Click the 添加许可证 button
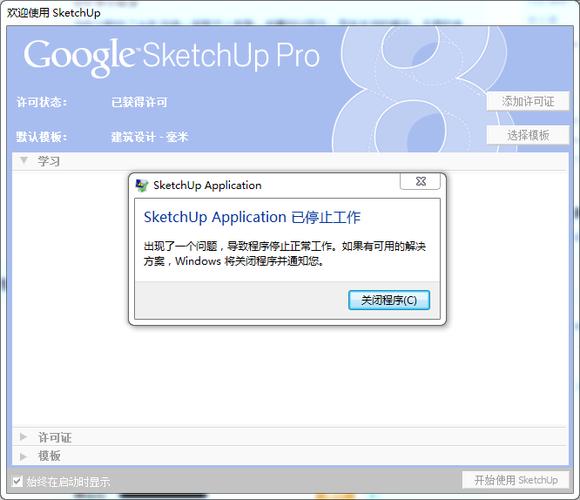580x500 pixels. pos(527,101)
